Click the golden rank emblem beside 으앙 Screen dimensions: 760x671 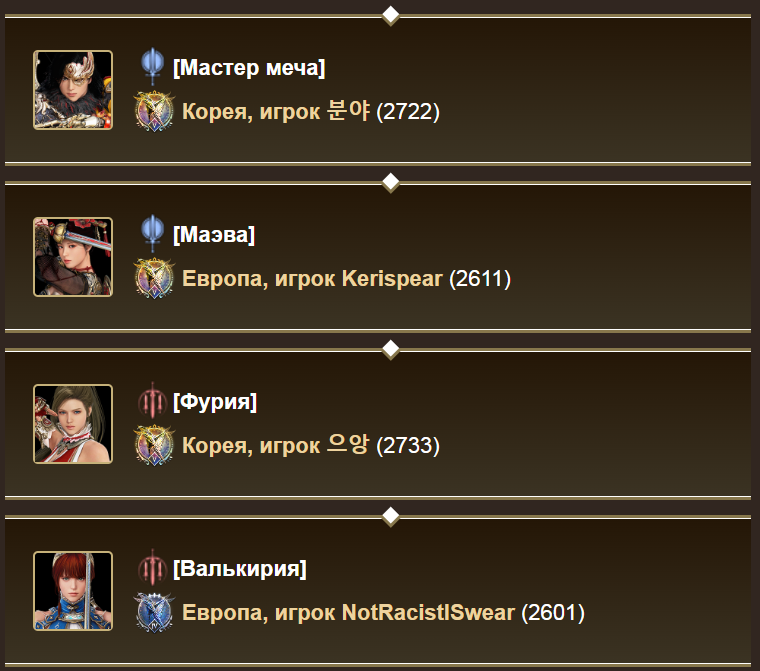(154, 445)
